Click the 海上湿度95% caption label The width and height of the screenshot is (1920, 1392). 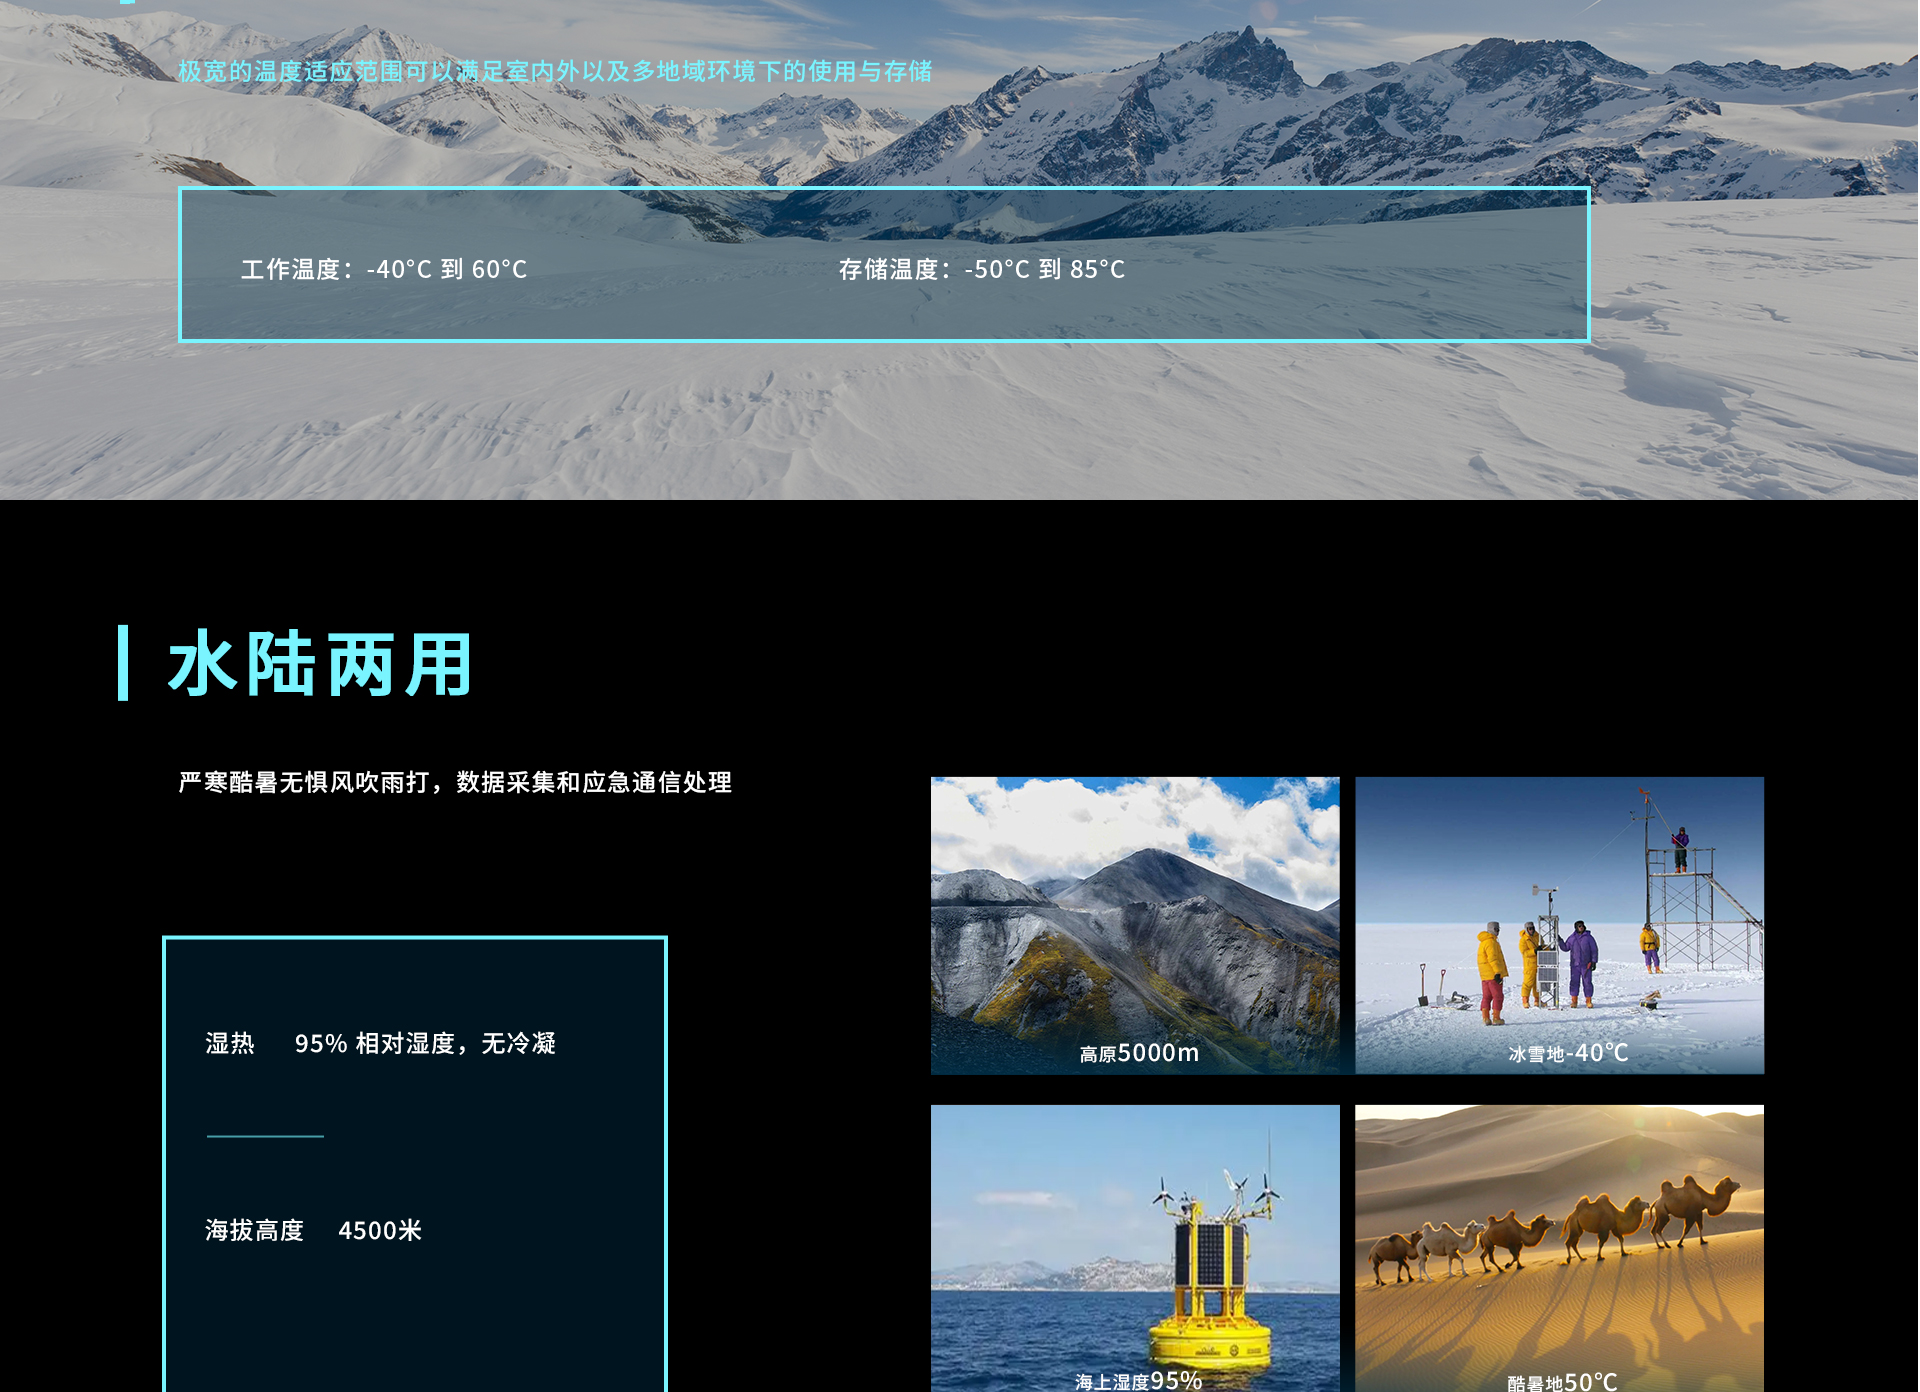point(1138,1381)
